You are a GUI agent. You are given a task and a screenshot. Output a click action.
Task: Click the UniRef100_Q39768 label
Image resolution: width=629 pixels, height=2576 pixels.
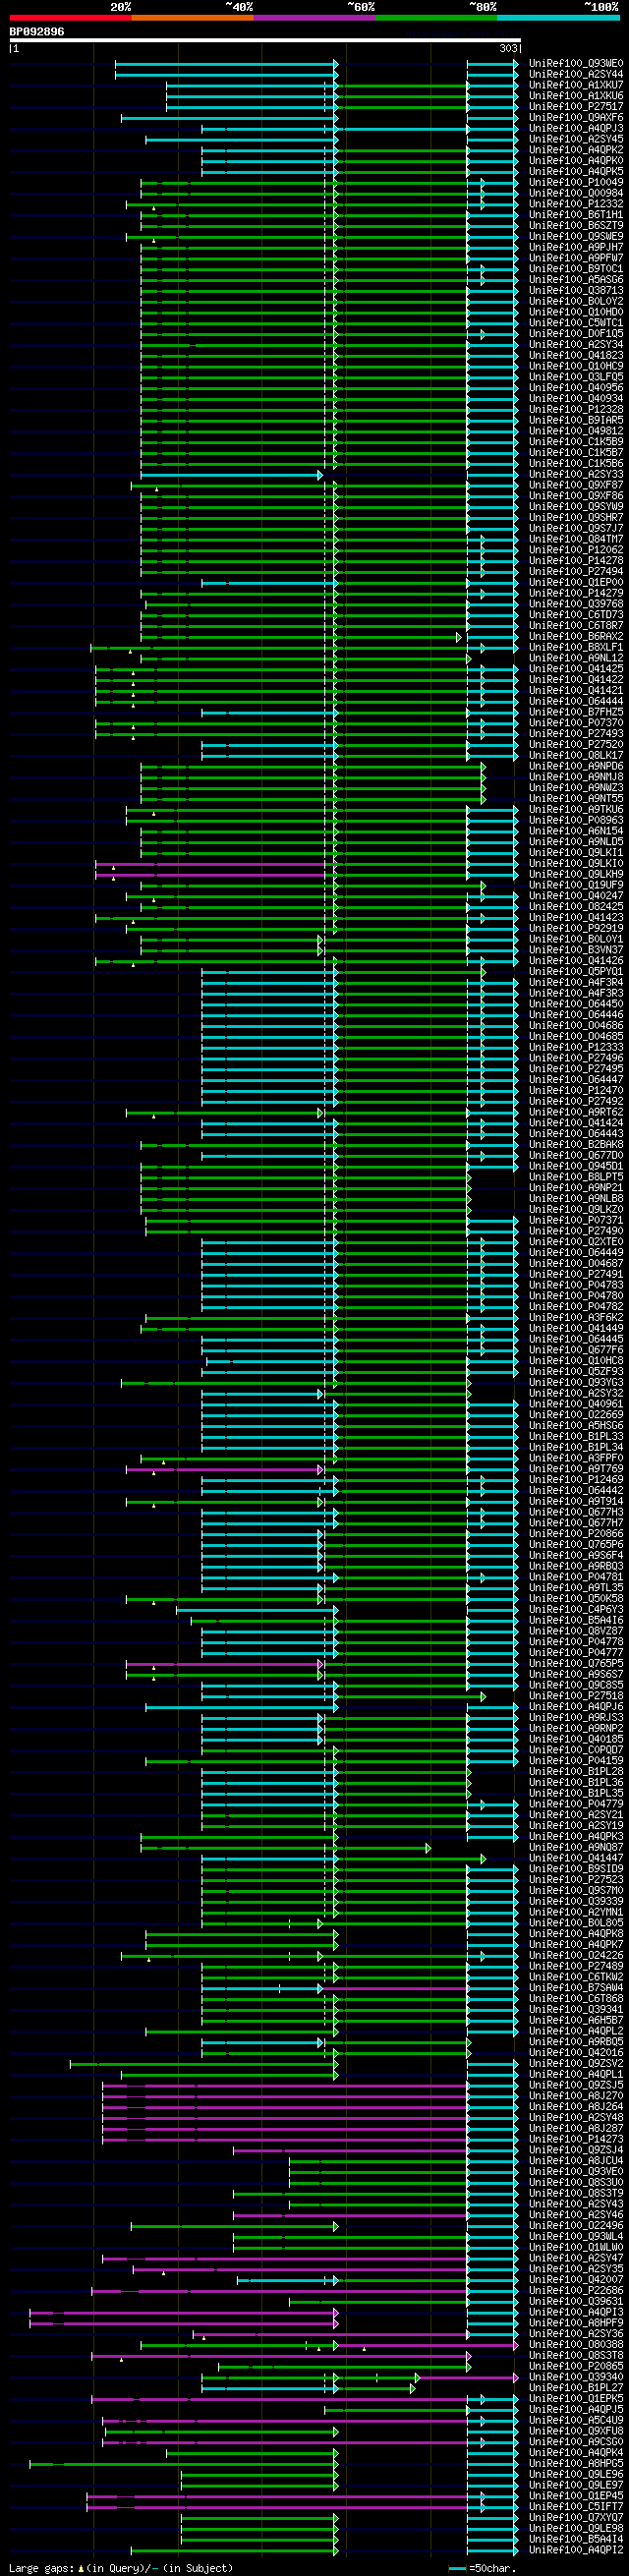point(576,604)
